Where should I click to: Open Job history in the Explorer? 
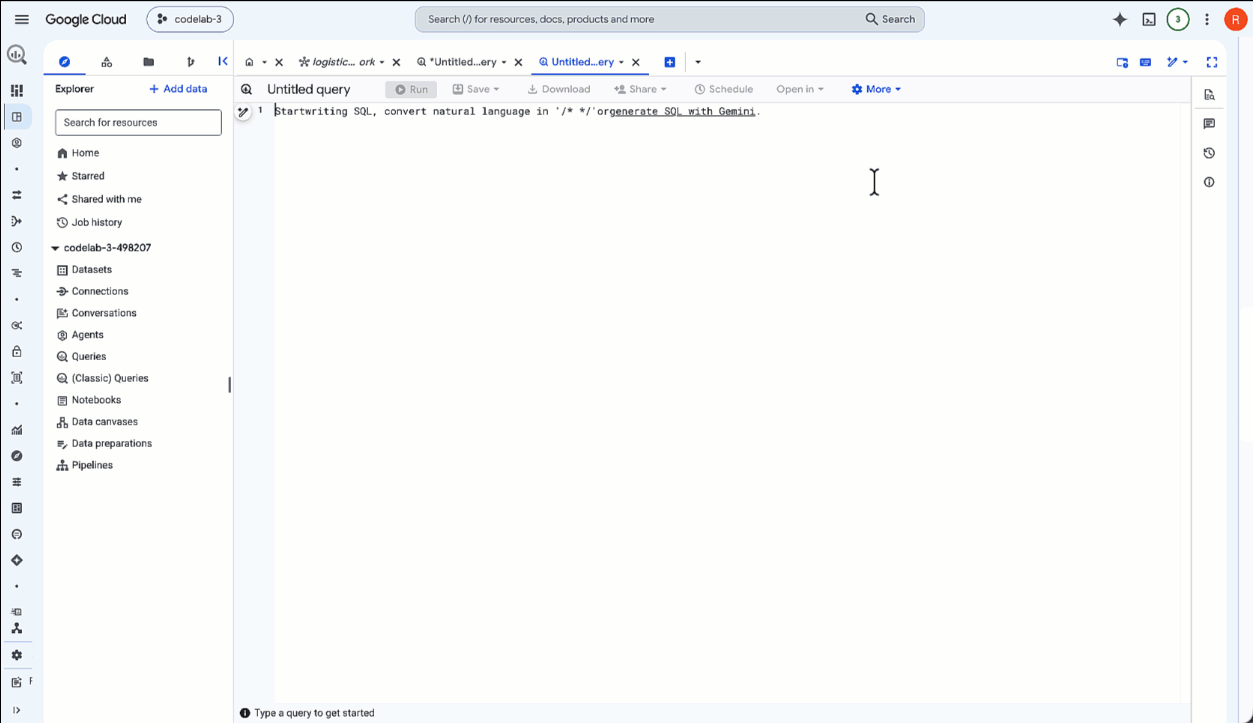click(89, 222)
